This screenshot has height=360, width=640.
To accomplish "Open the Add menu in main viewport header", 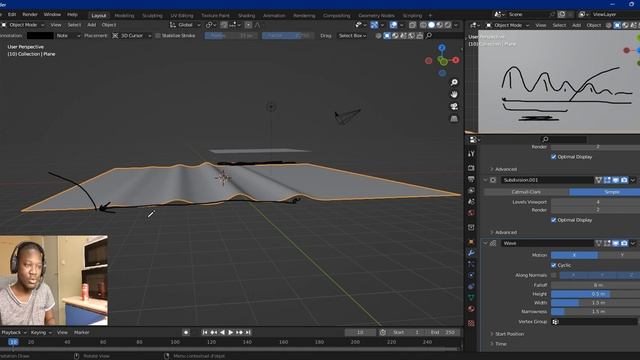I will (x=91, y=25).
